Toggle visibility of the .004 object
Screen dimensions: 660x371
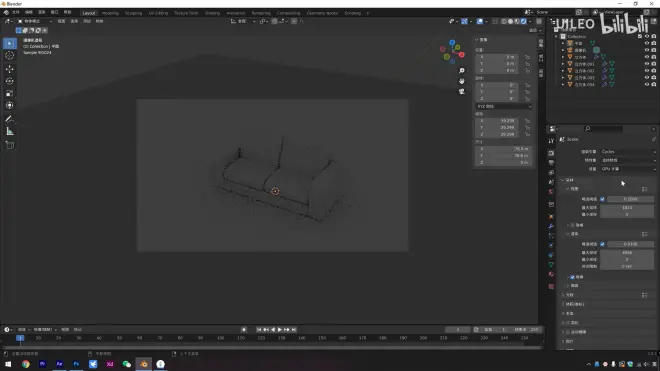tap(647, 85)
